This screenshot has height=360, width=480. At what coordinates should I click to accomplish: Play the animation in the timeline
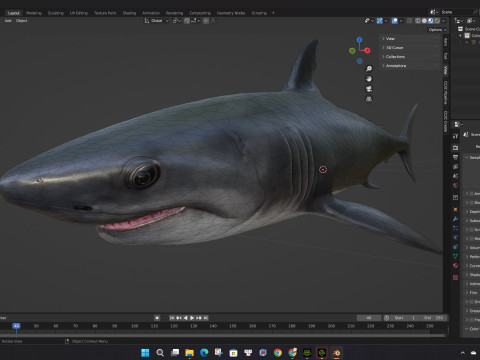[192, 318]
